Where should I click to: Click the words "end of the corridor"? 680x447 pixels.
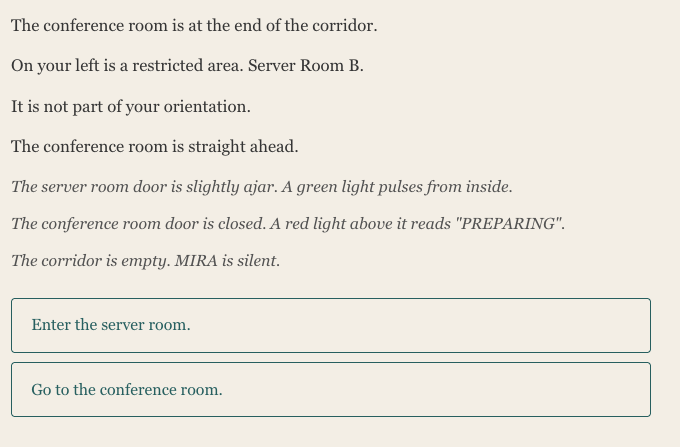tap(308, 26)
